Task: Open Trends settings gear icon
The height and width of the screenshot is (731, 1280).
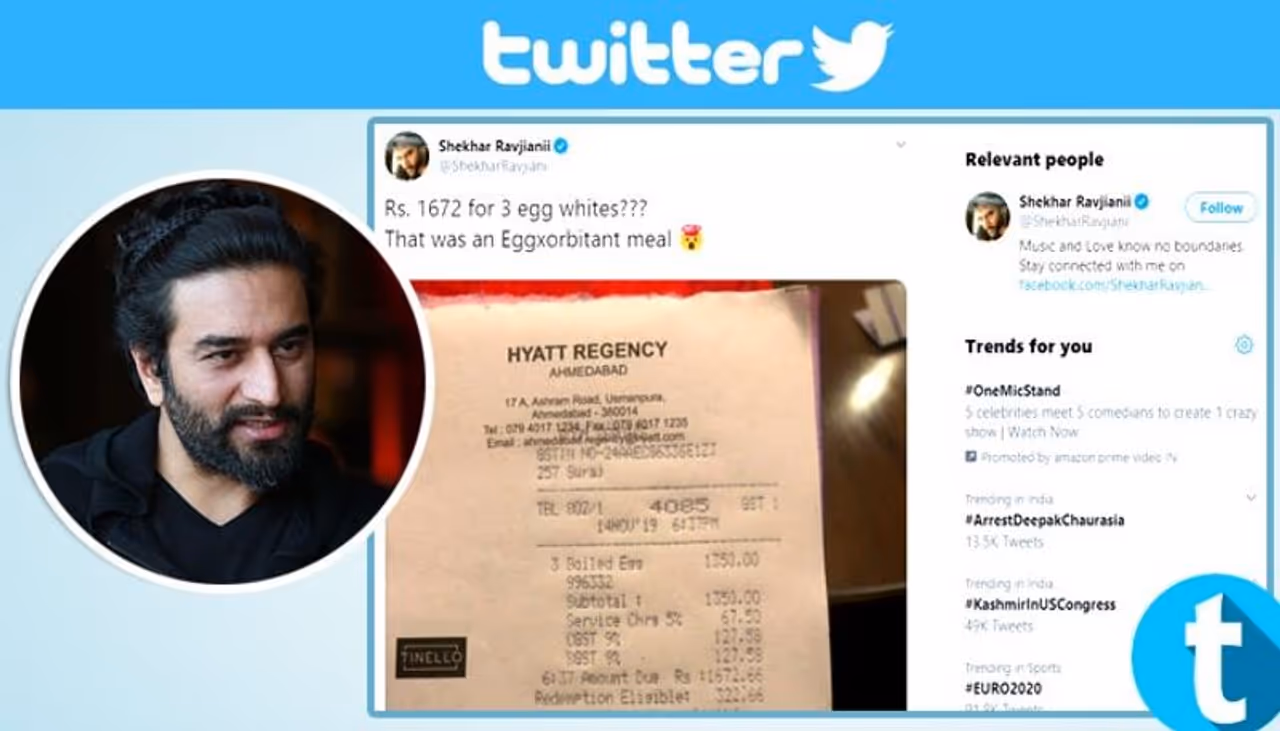Action: (1244, 345)
